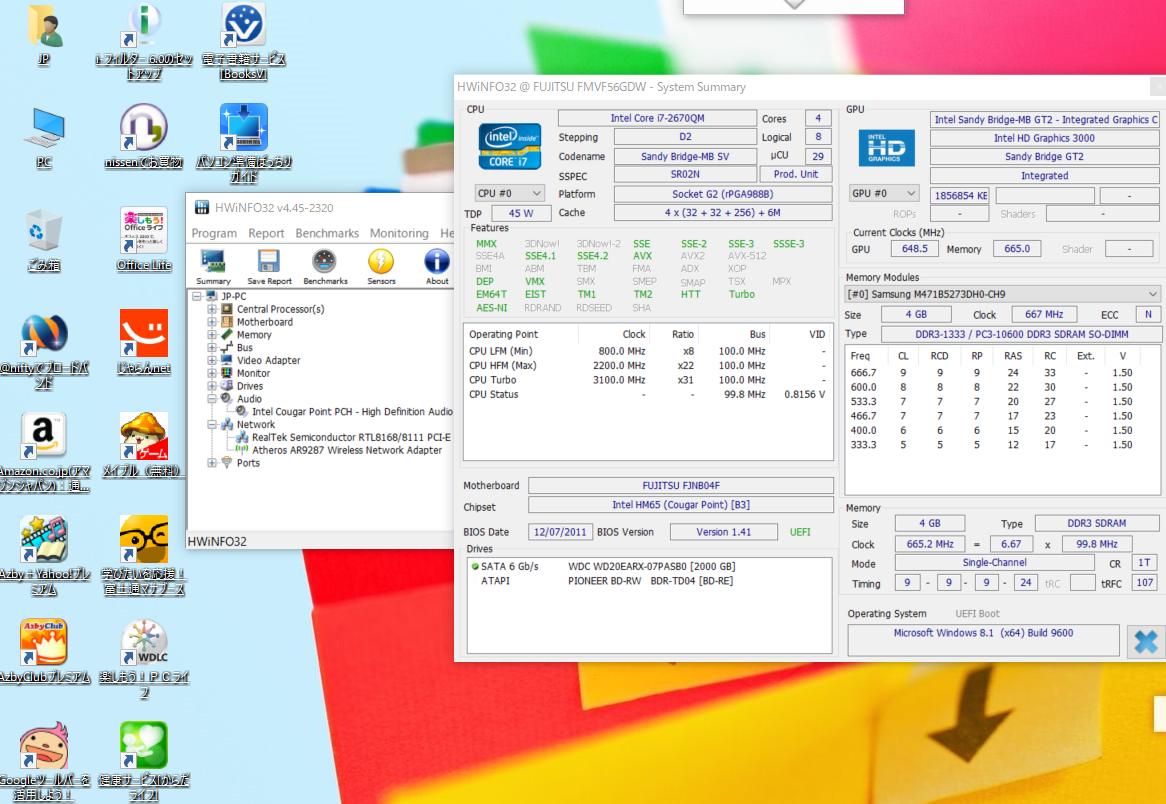Open the Report menu

[x=266, y=233]
